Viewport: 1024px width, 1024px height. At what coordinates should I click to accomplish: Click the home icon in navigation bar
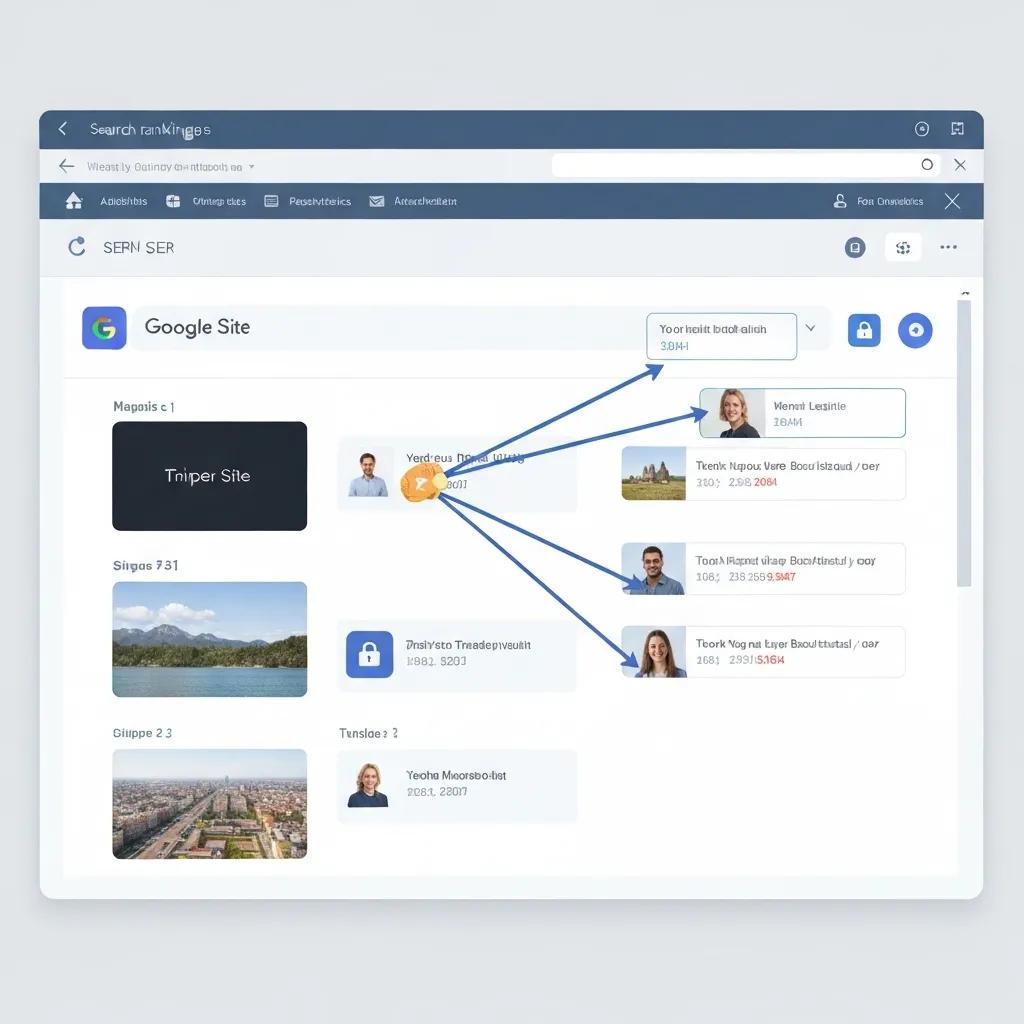point(74,201)
